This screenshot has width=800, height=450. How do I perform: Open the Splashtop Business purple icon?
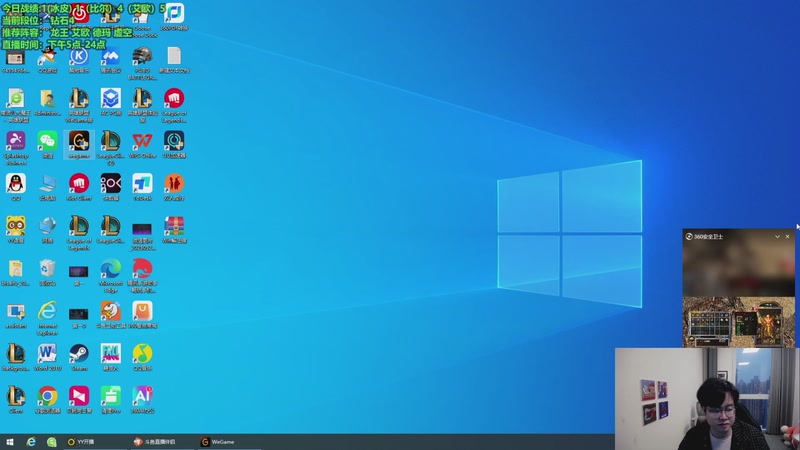point(16,141)
